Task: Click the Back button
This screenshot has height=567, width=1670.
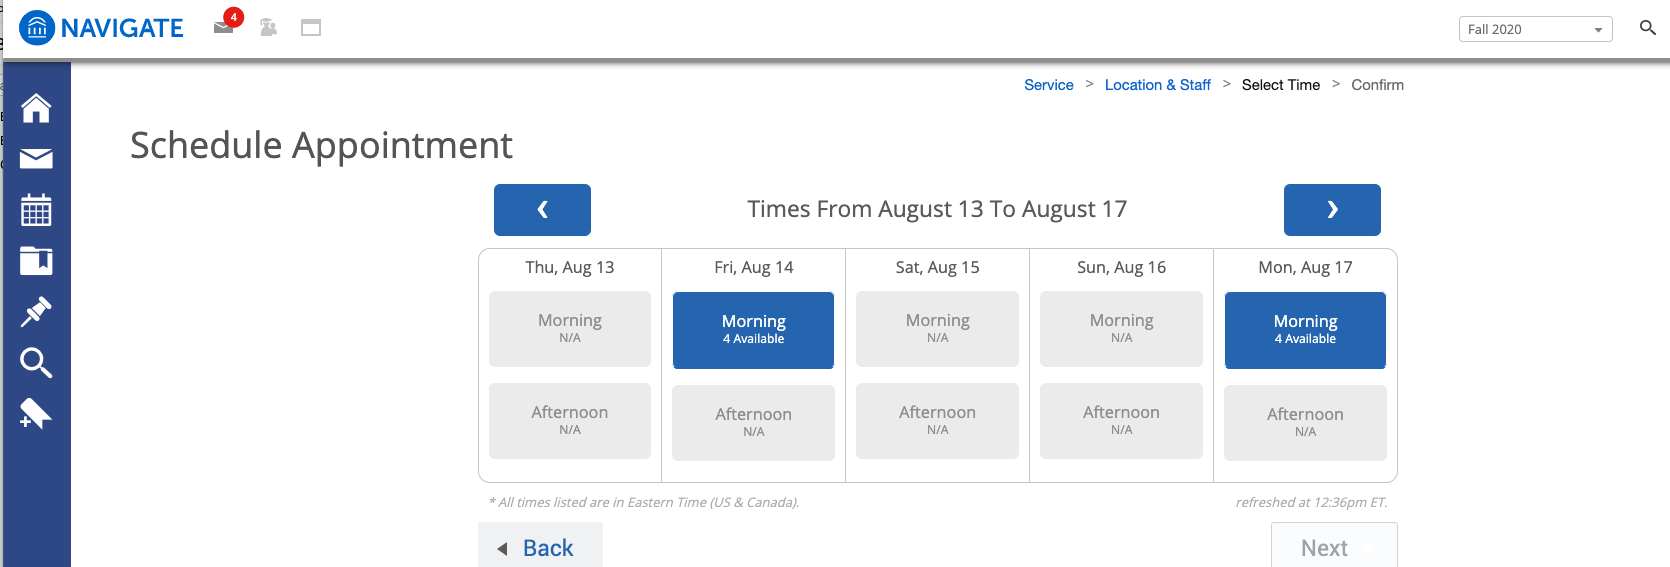Action: pyautogui.click(x=540, y=547)
